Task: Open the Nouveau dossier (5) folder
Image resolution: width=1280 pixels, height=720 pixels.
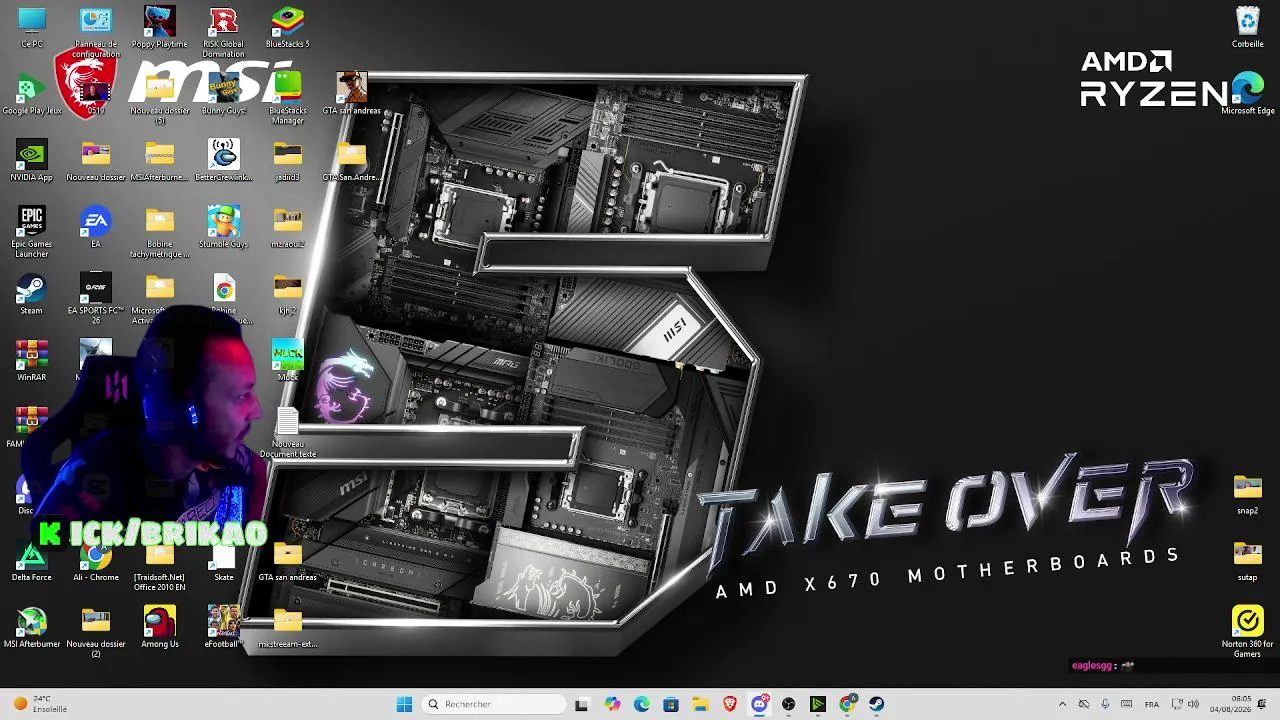Action: pos(160,99)
